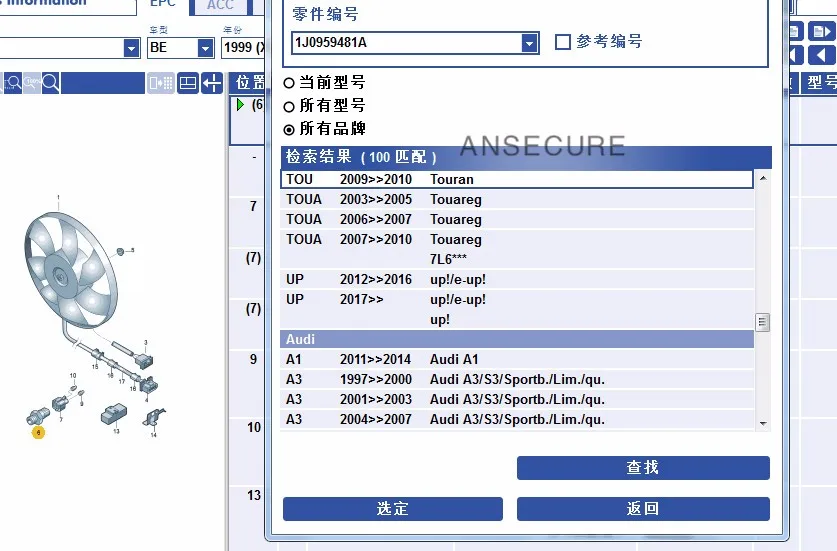Click the yellow callout 6 in diagram

38,432
